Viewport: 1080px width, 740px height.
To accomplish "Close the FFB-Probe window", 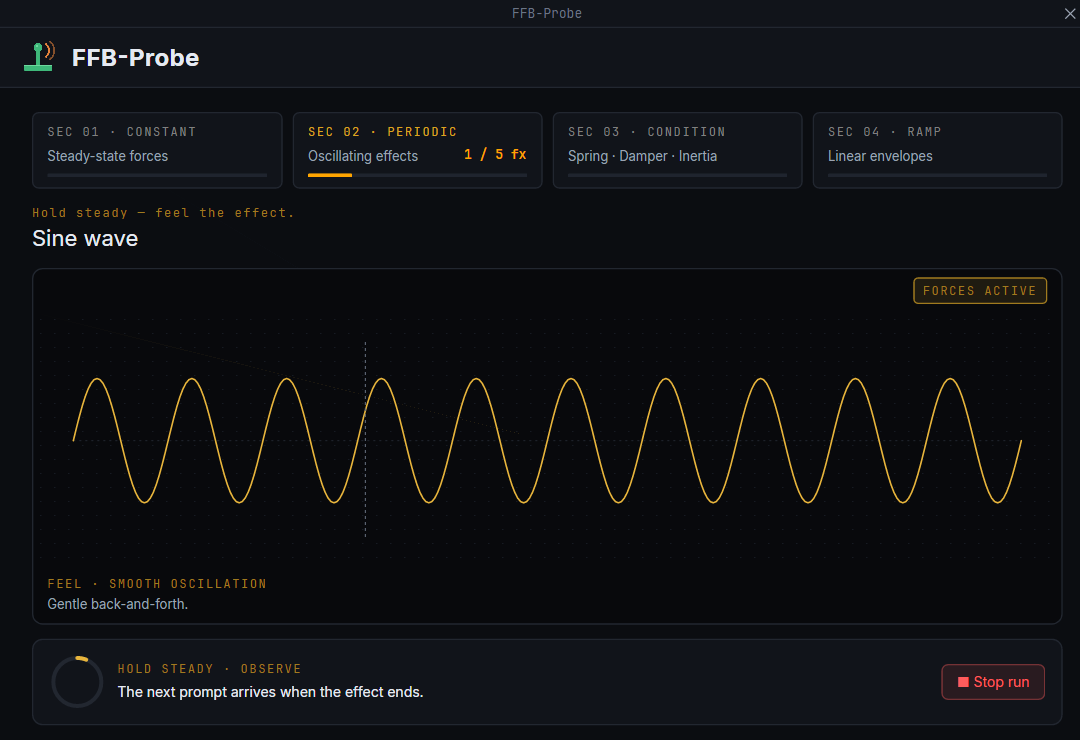I will 1070,13.
